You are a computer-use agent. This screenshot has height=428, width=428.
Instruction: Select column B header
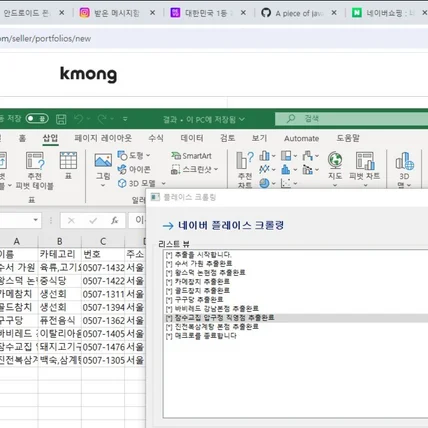coord(60,241)
